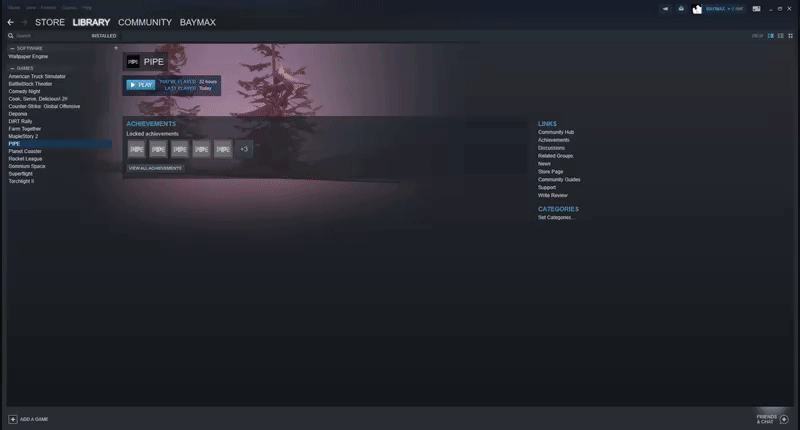Toggle the INSTALLED filter
This screenshot has width=800, height=430.
[x=104, y=36]
